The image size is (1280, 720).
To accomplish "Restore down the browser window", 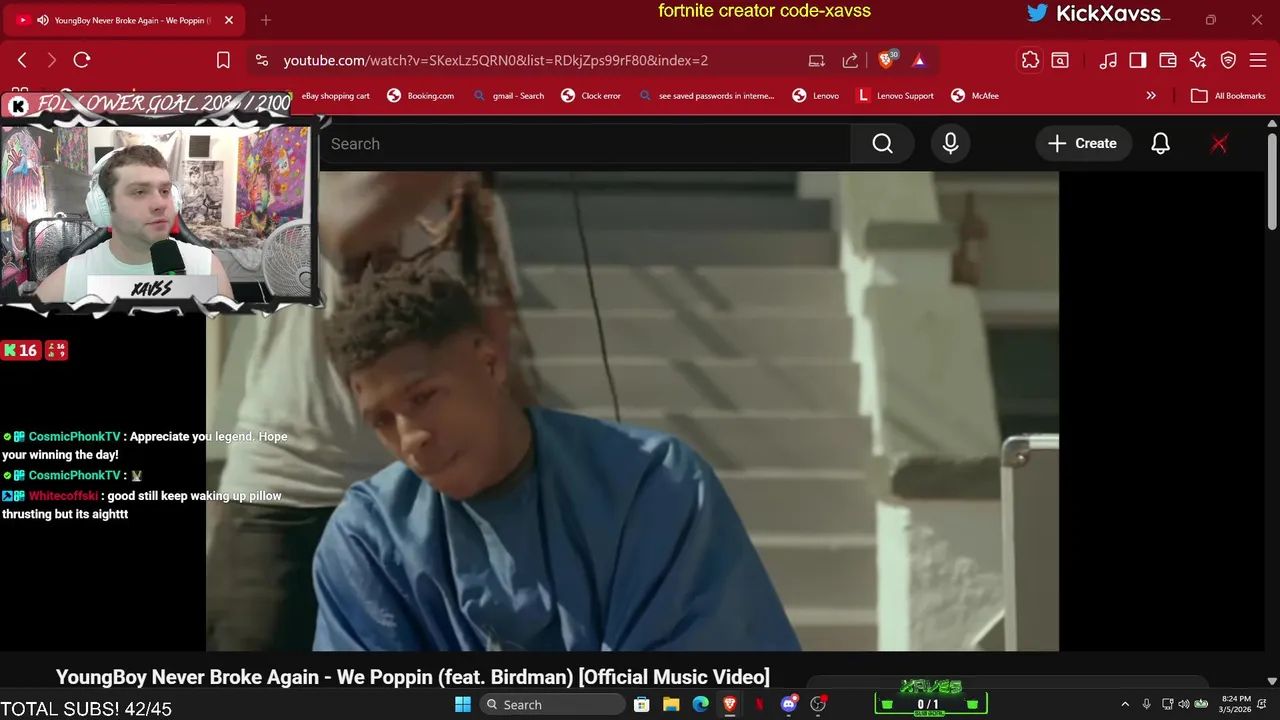I will pyautogui.click(x=1211, y=20).
